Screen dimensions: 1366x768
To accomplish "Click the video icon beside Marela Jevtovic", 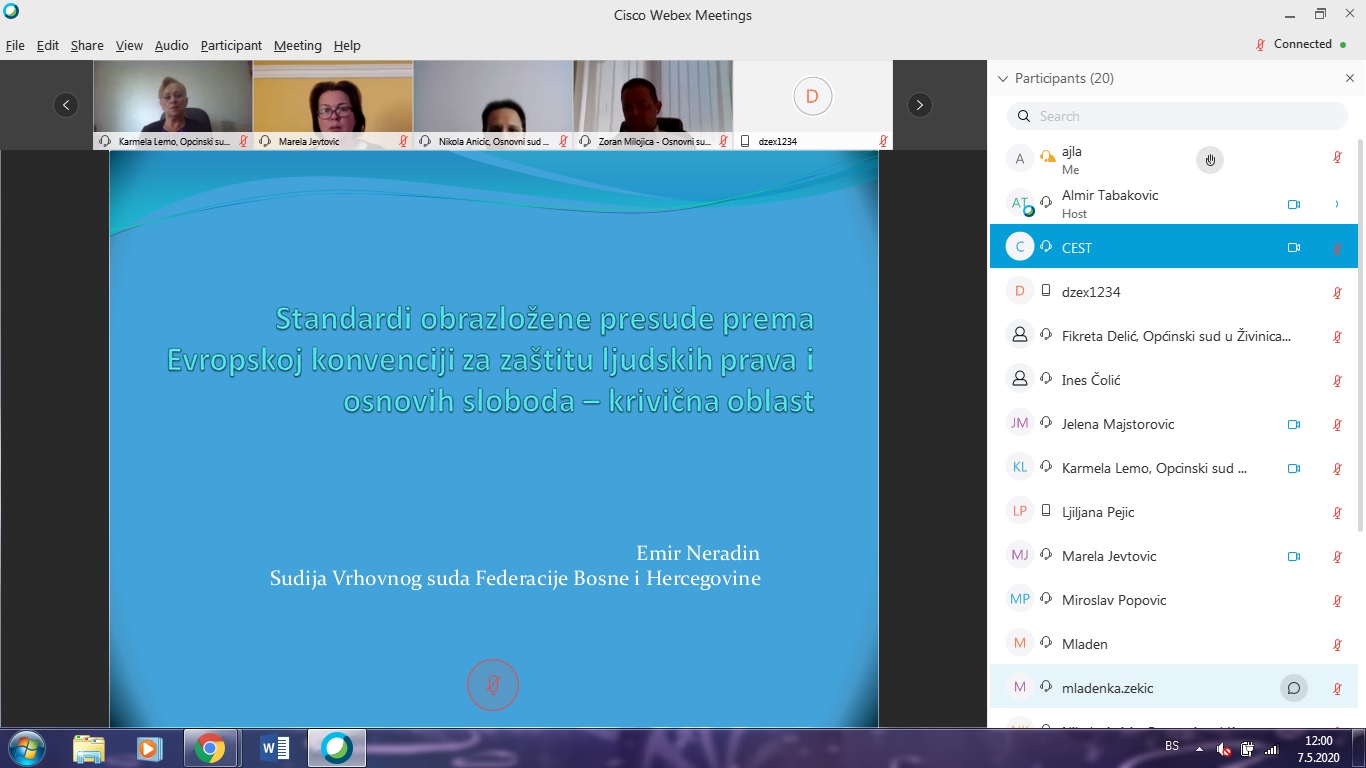I will coord(1293,556).
